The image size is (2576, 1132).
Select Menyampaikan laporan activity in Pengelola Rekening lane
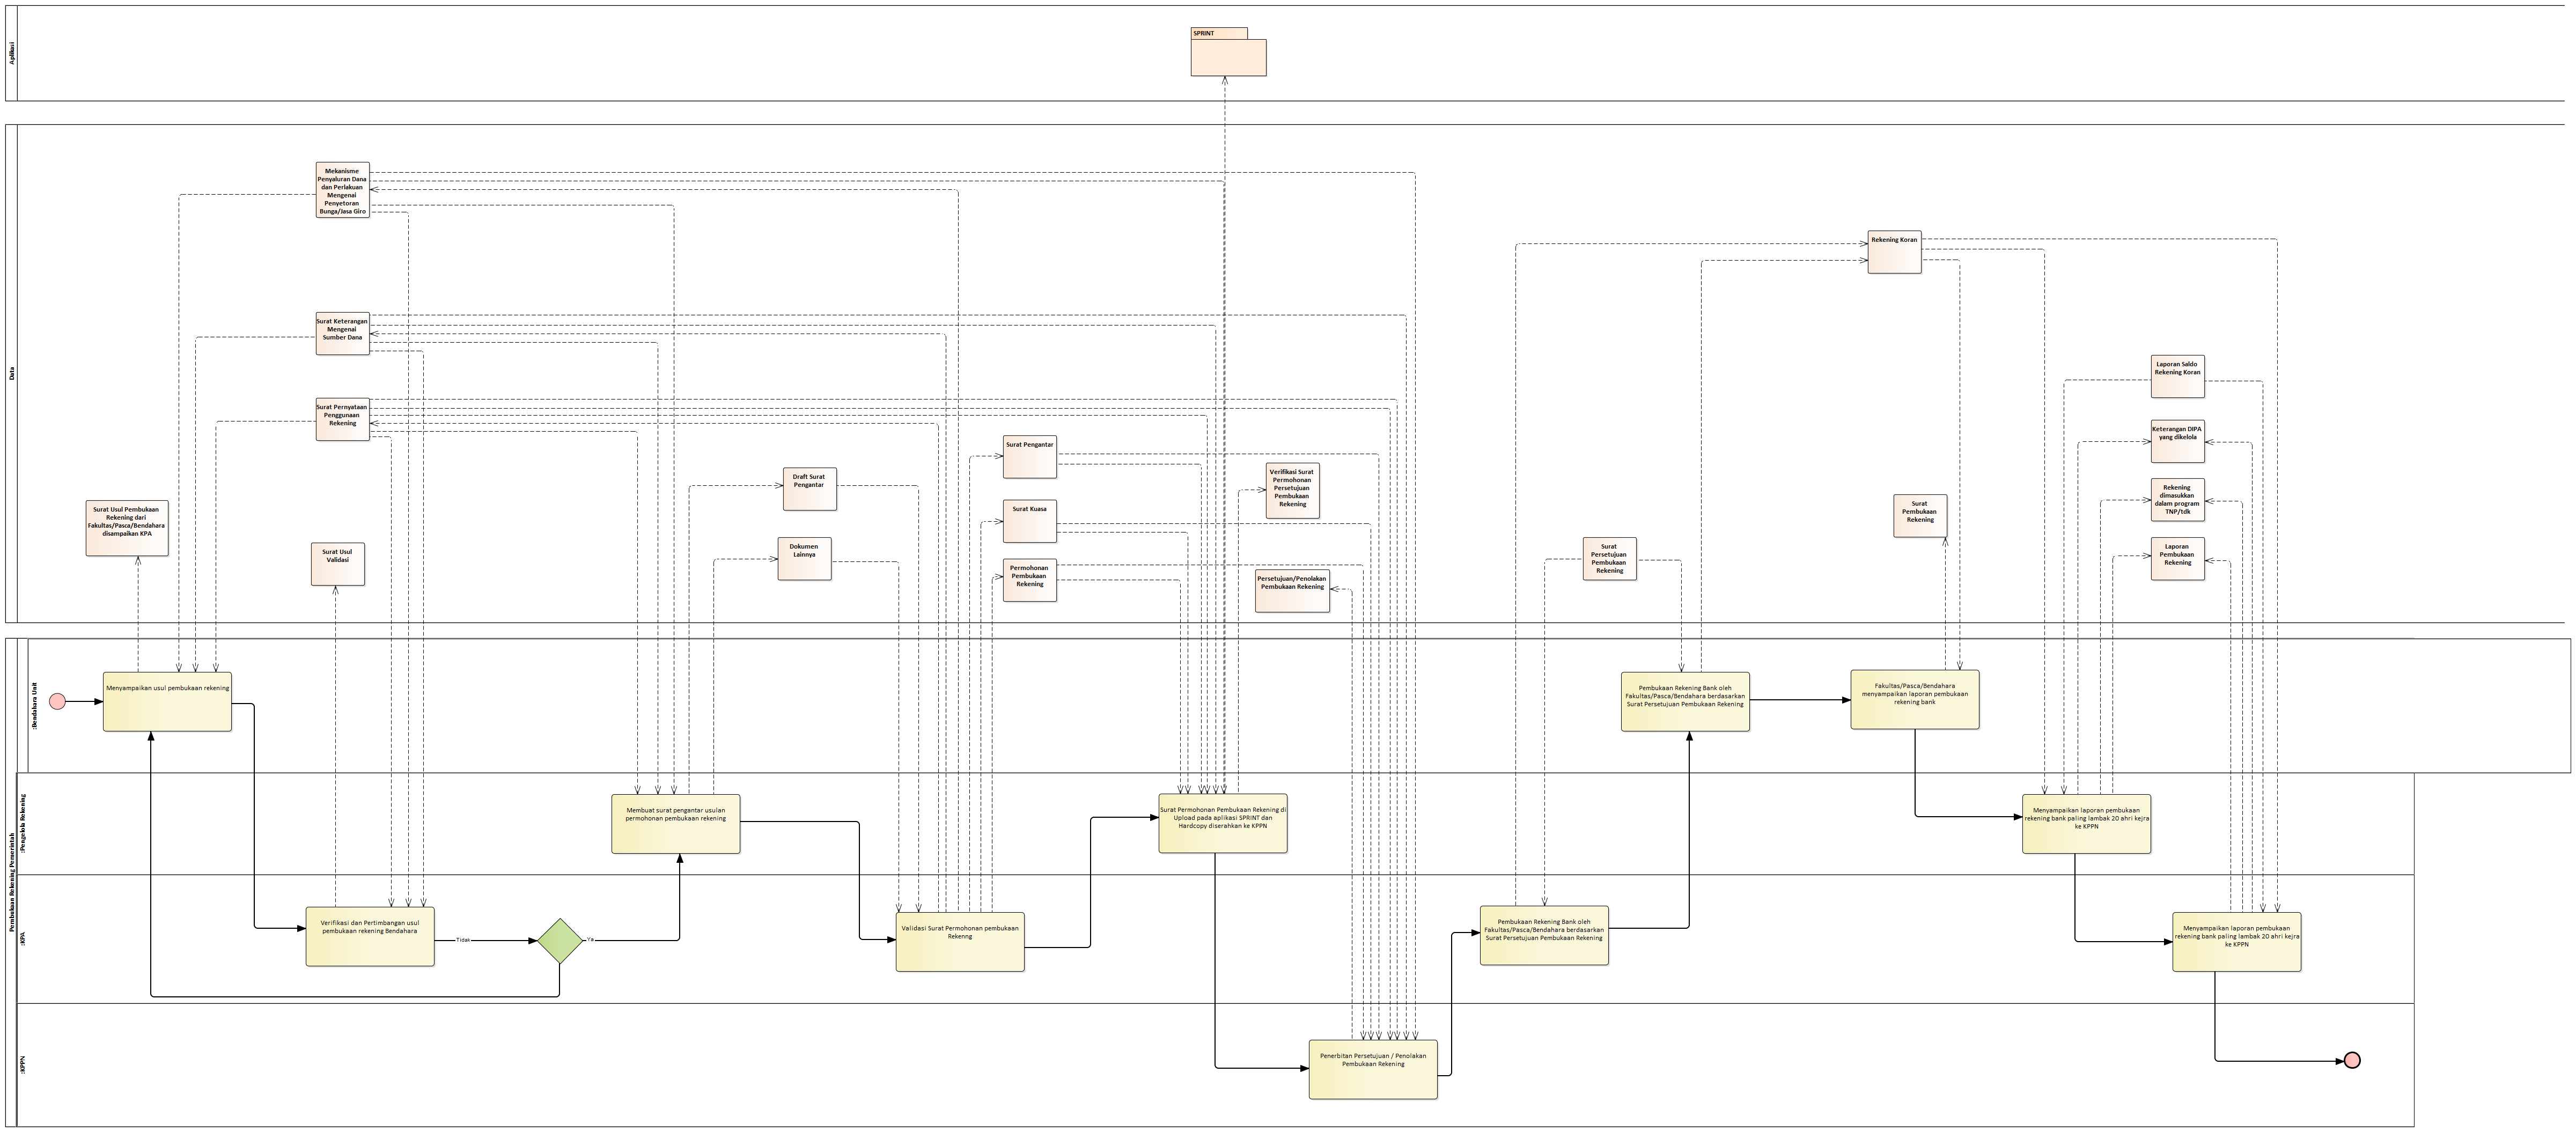2086,824
